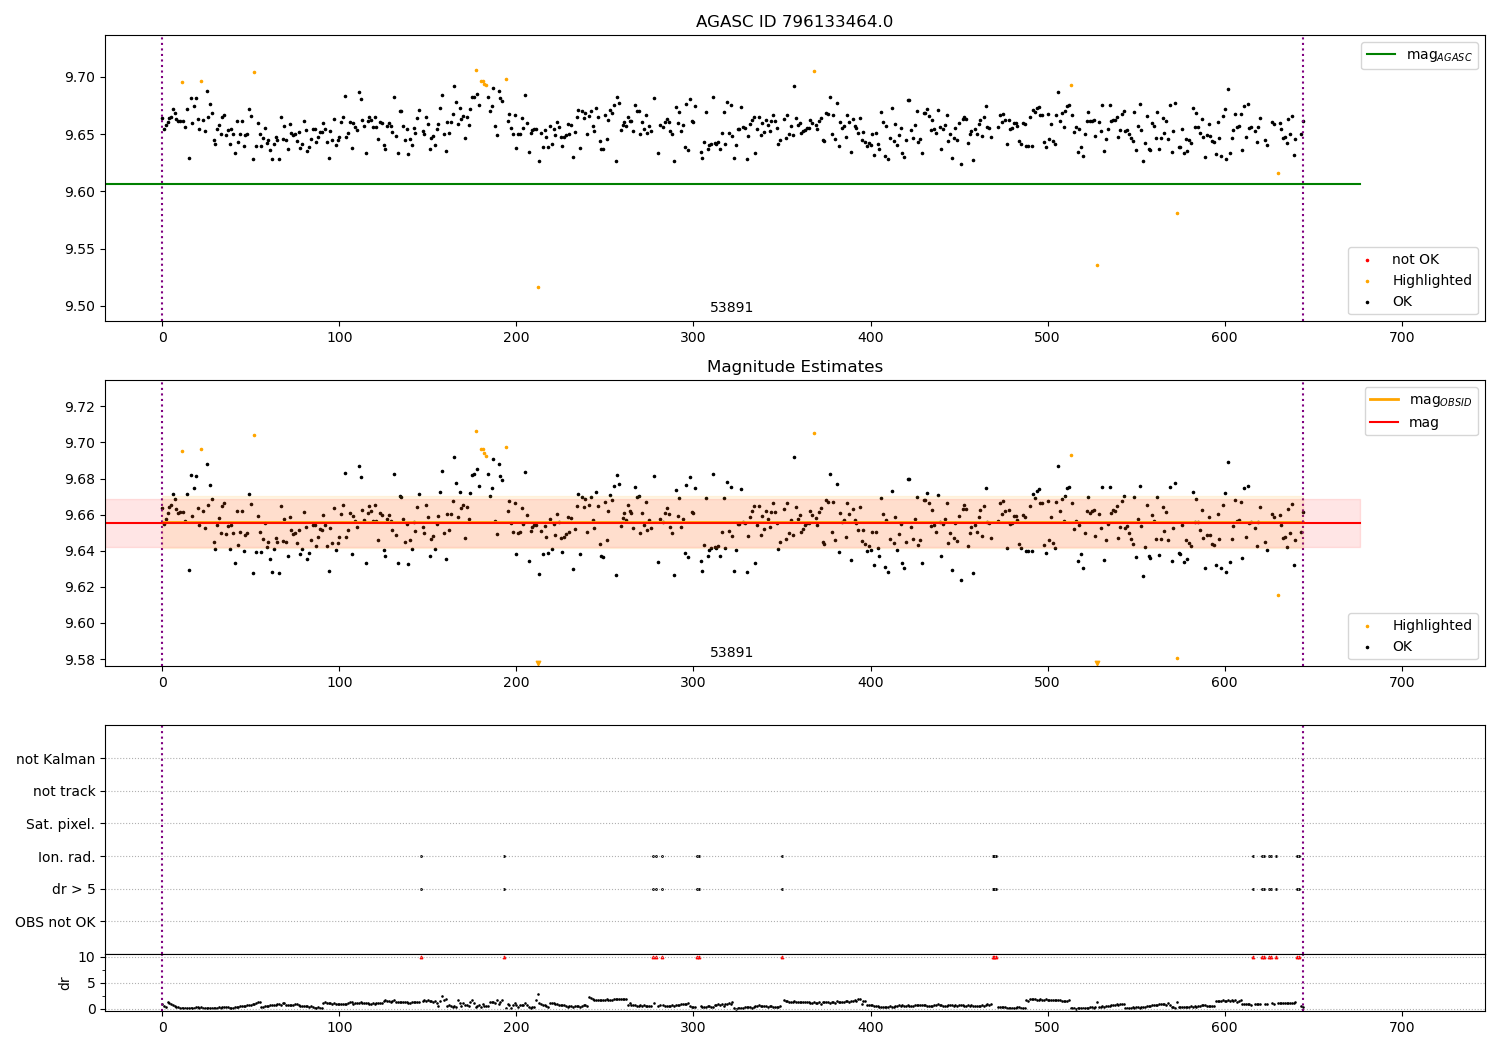
Task: Click the red "mag" legend entry
Action: (x=1404, y=422)
